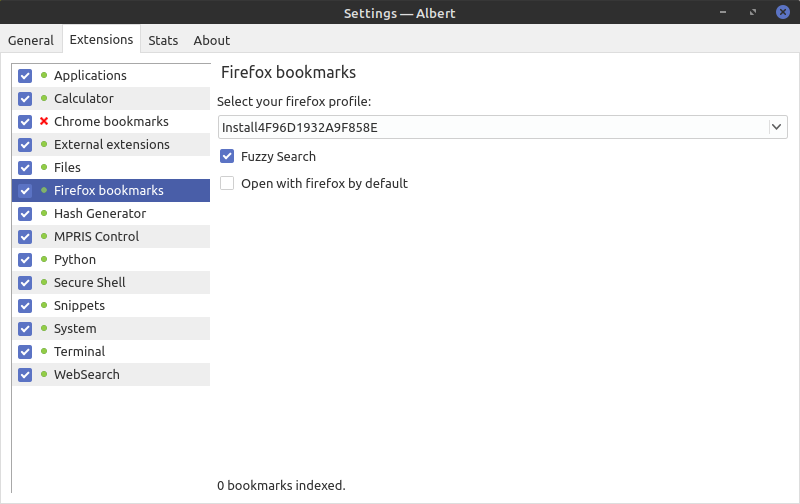Click the green status dot beside System
Image resolution: width=800 pixels, height=504 pixels.
(44, 328)
